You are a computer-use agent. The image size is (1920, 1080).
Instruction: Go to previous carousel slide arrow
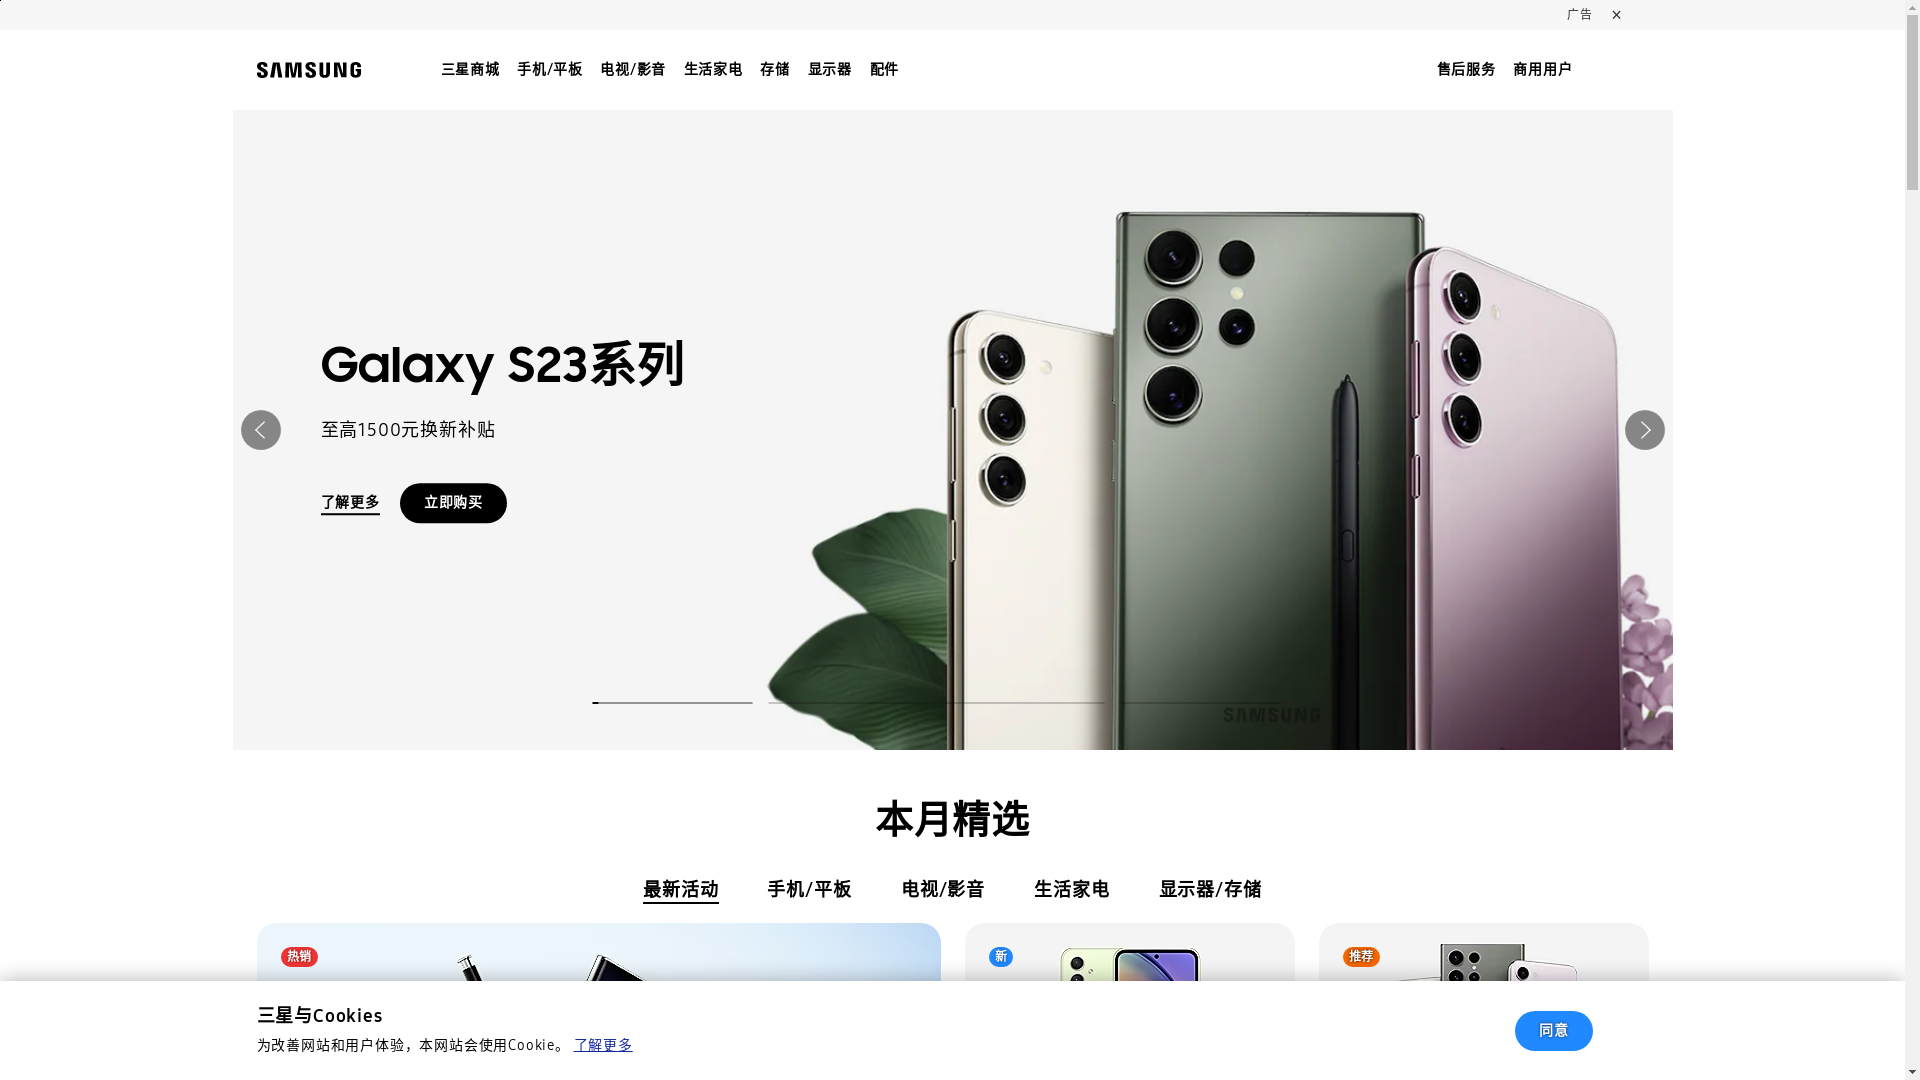[x=261, y=430]
